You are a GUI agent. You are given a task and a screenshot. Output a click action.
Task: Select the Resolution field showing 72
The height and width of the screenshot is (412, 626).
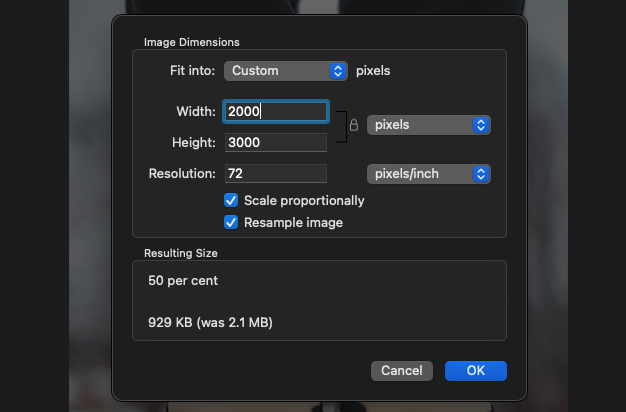[x=276, y=174]
